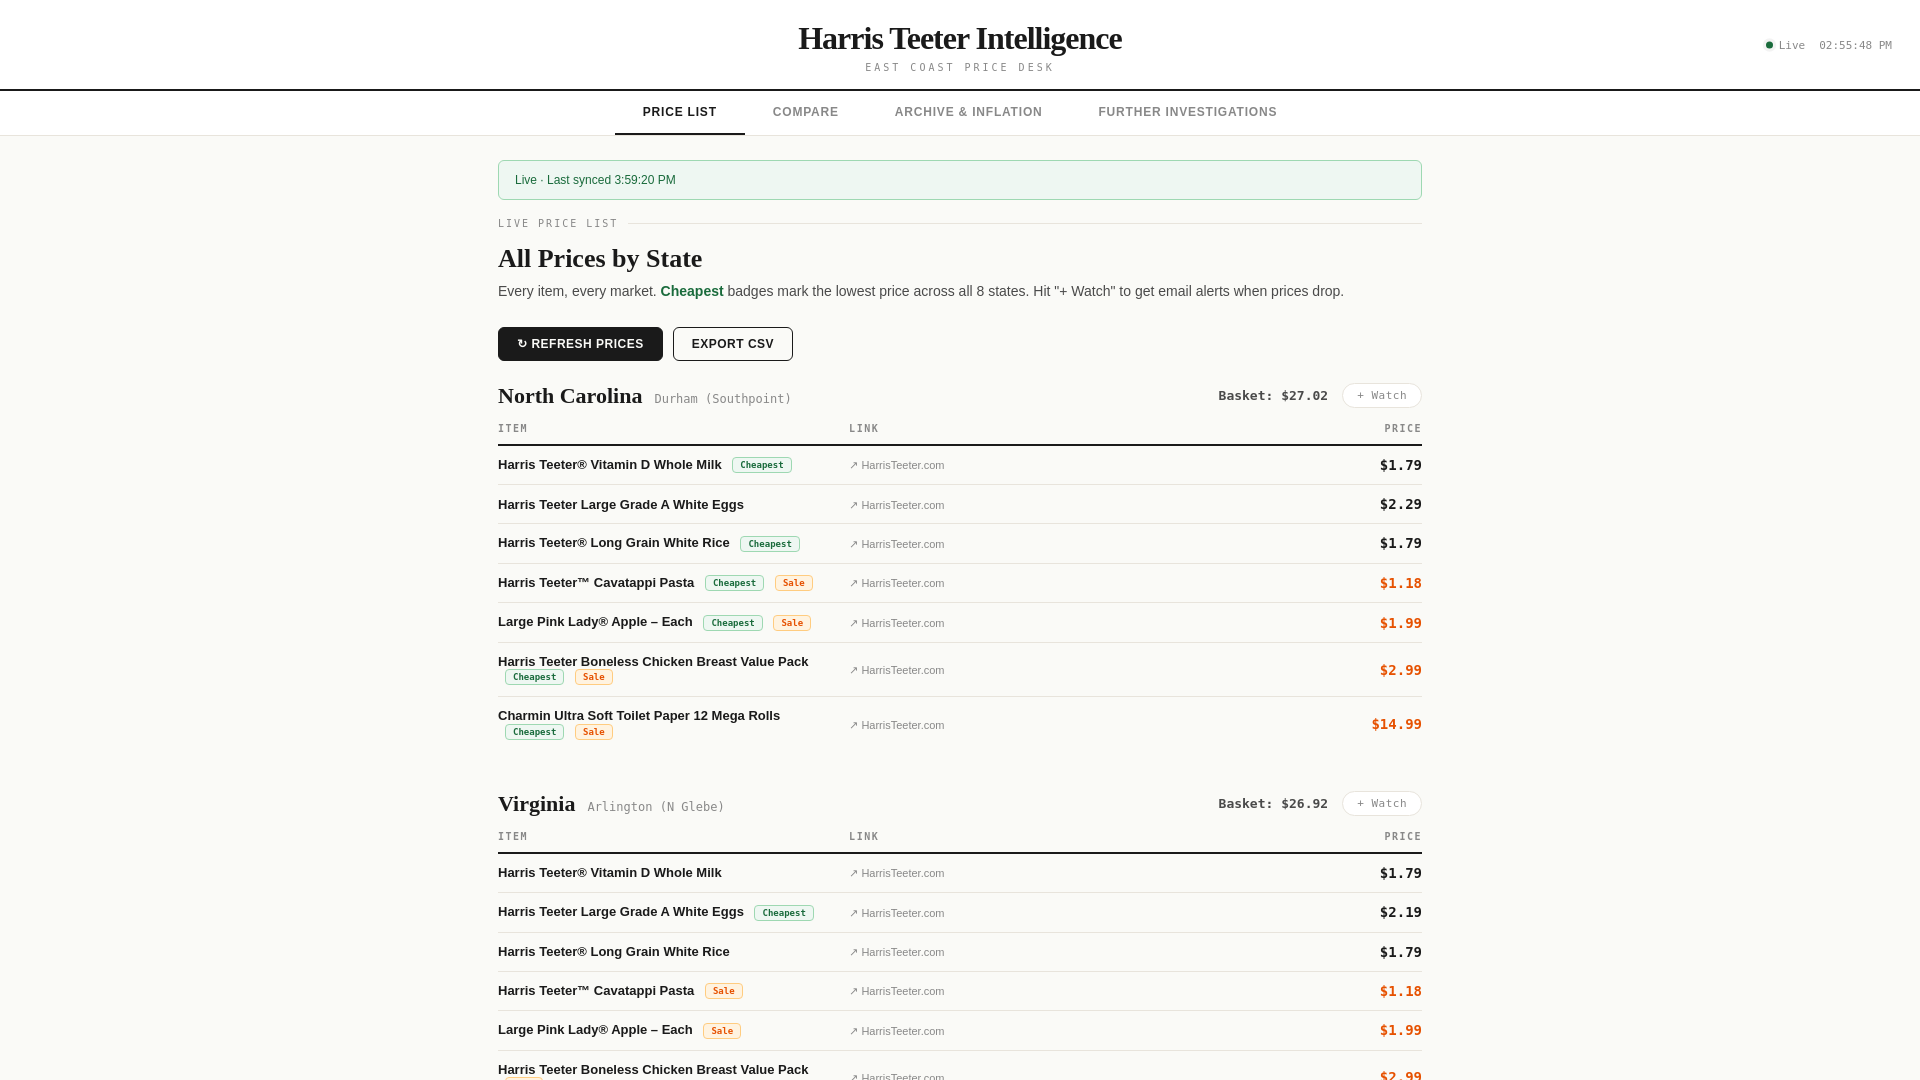Open HarrisTeeter.com link for North Carolina Pink Lady Apple
Viewport: 1920px width, 1080px height.
897,623
